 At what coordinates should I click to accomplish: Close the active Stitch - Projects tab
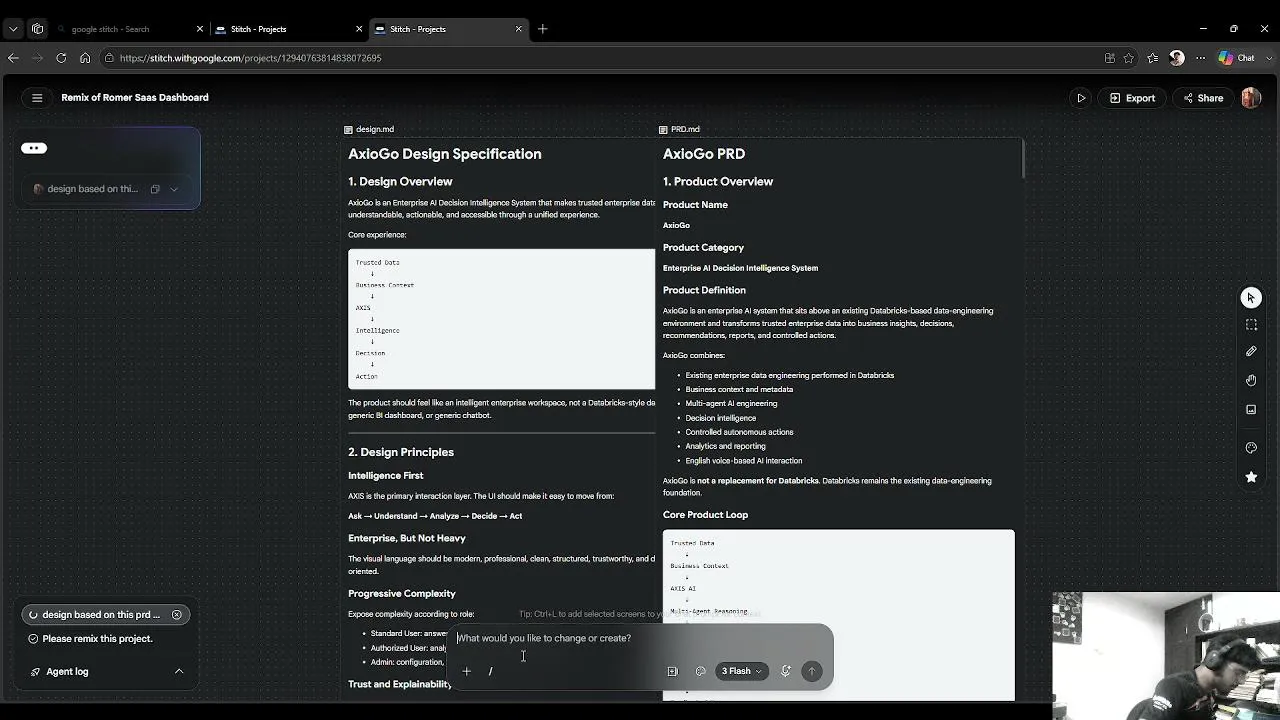519,29
